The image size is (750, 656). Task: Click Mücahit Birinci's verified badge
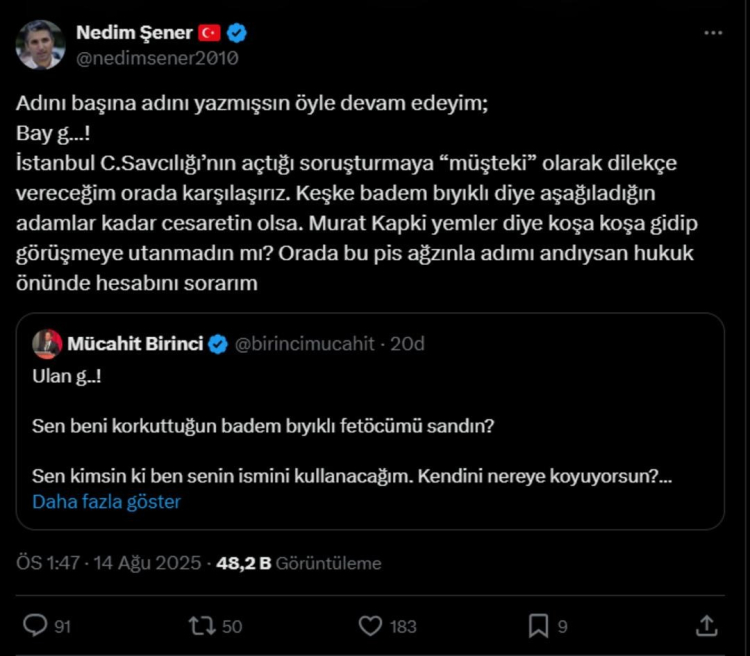[218, 345]
